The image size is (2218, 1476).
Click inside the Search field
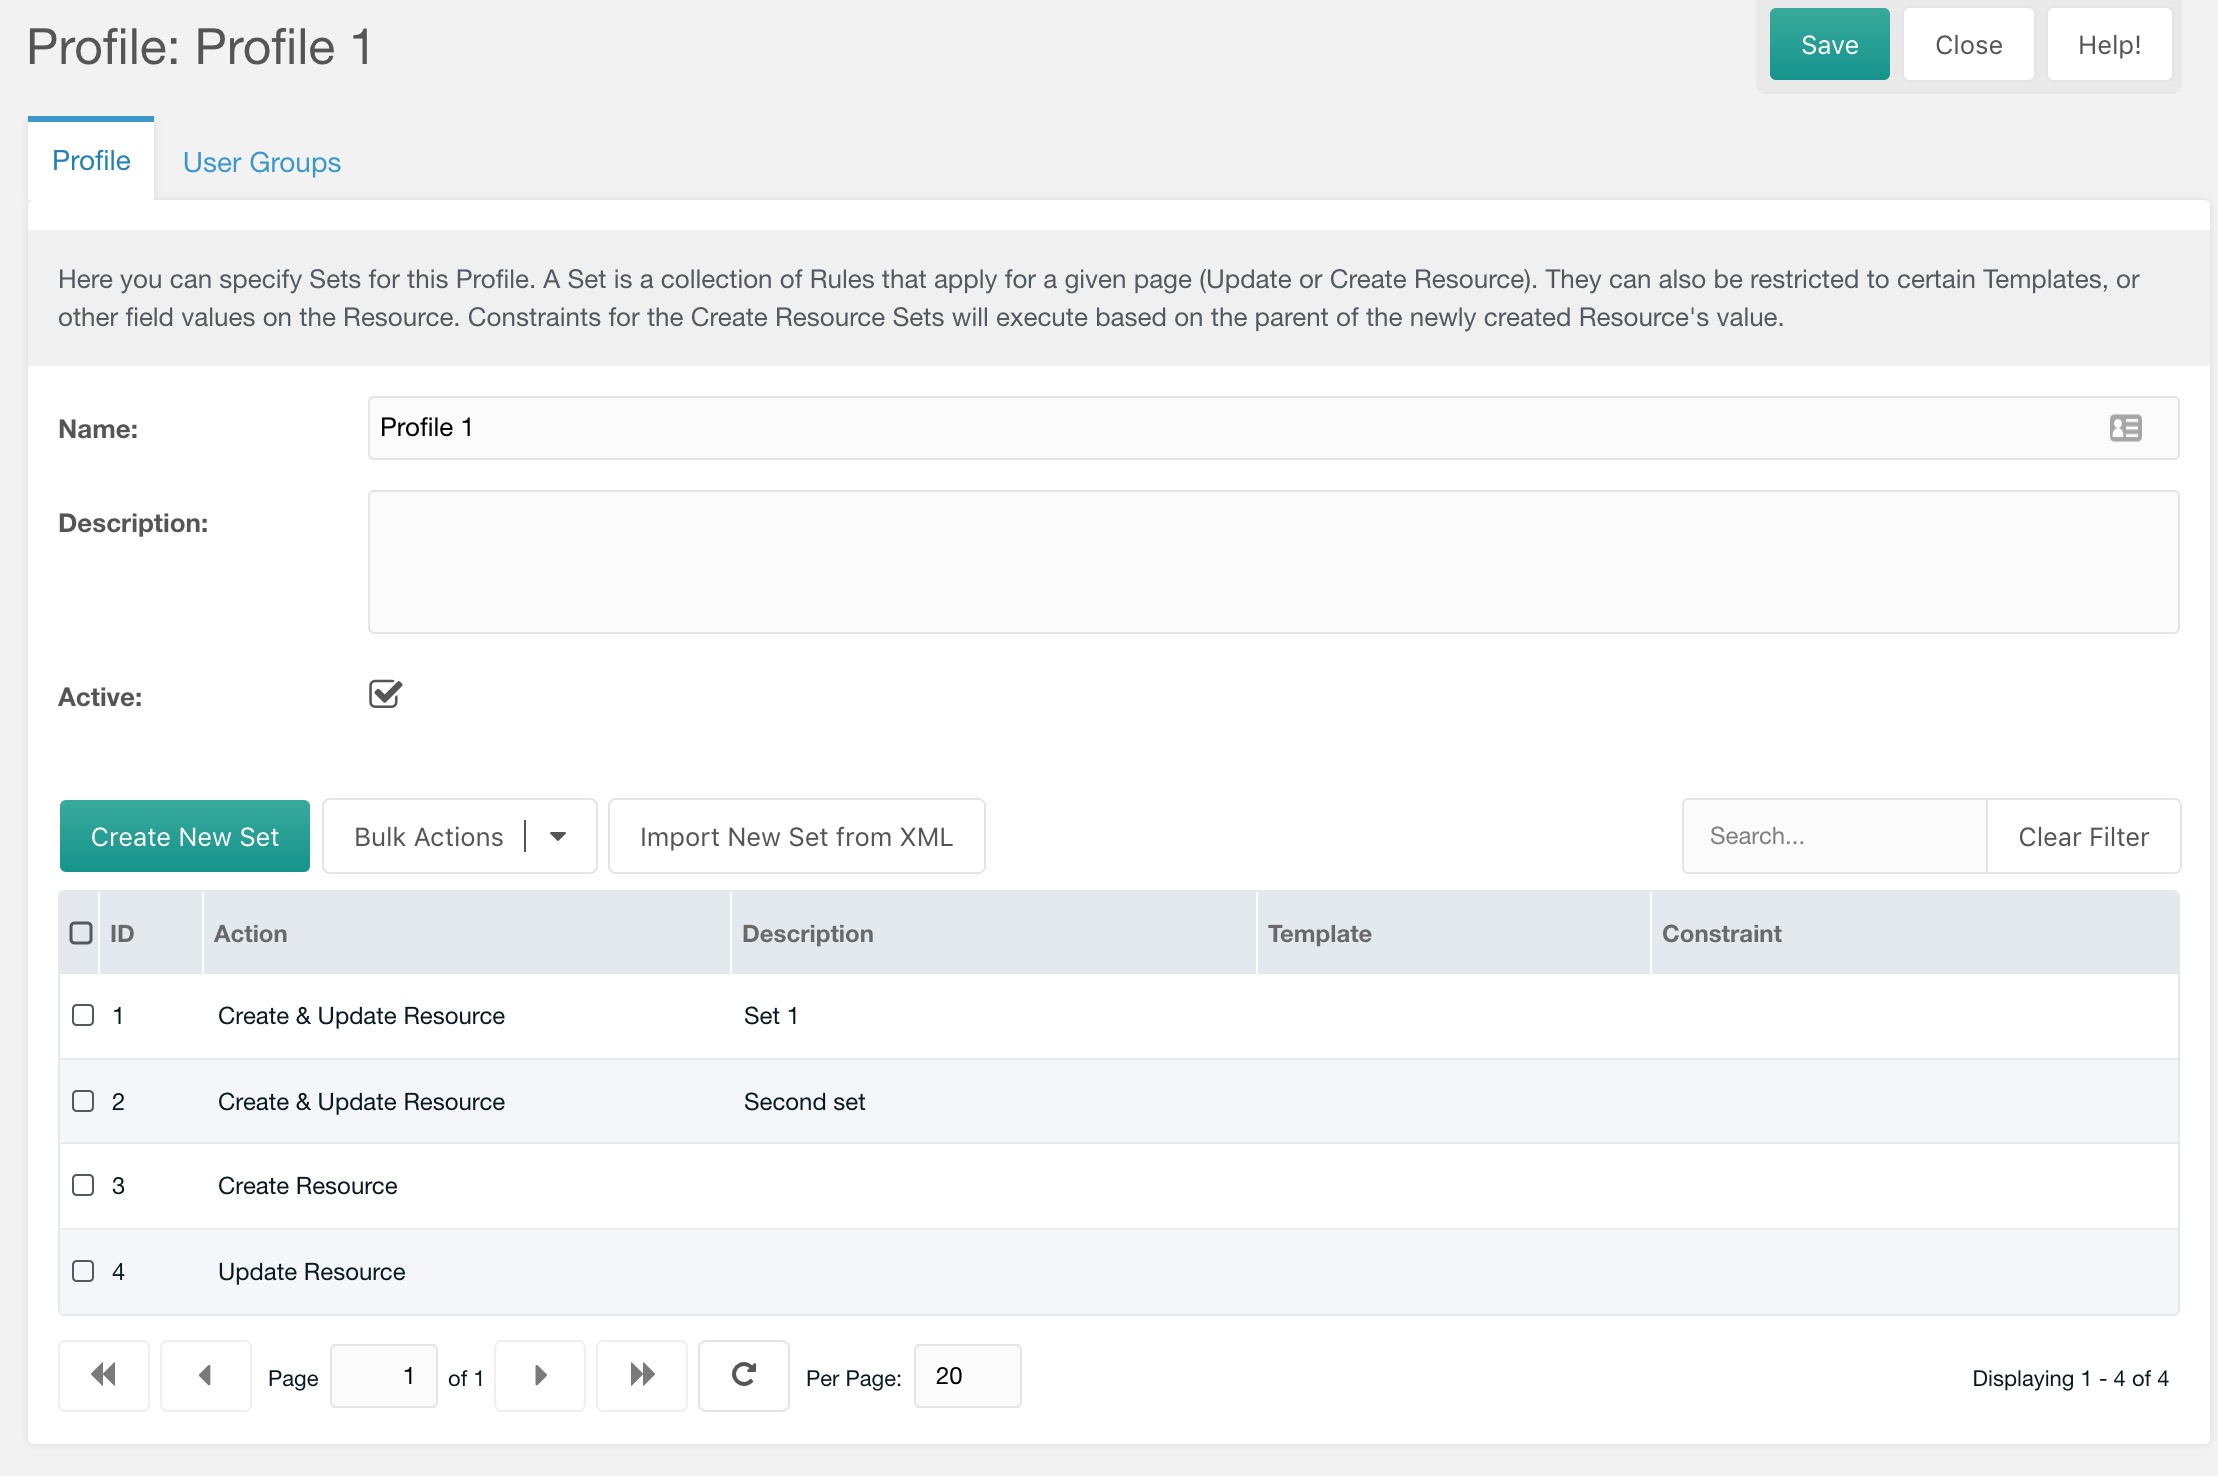pos(1835,836)
